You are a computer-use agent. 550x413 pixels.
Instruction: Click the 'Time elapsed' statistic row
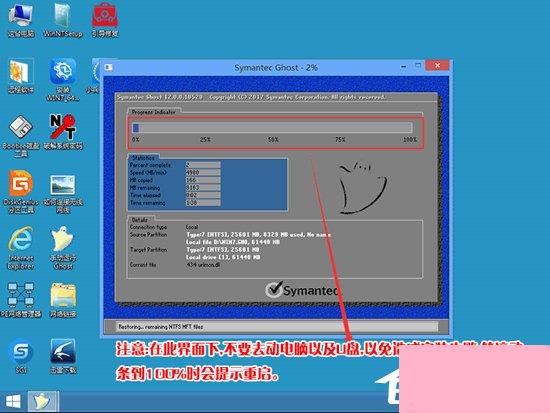175,195
